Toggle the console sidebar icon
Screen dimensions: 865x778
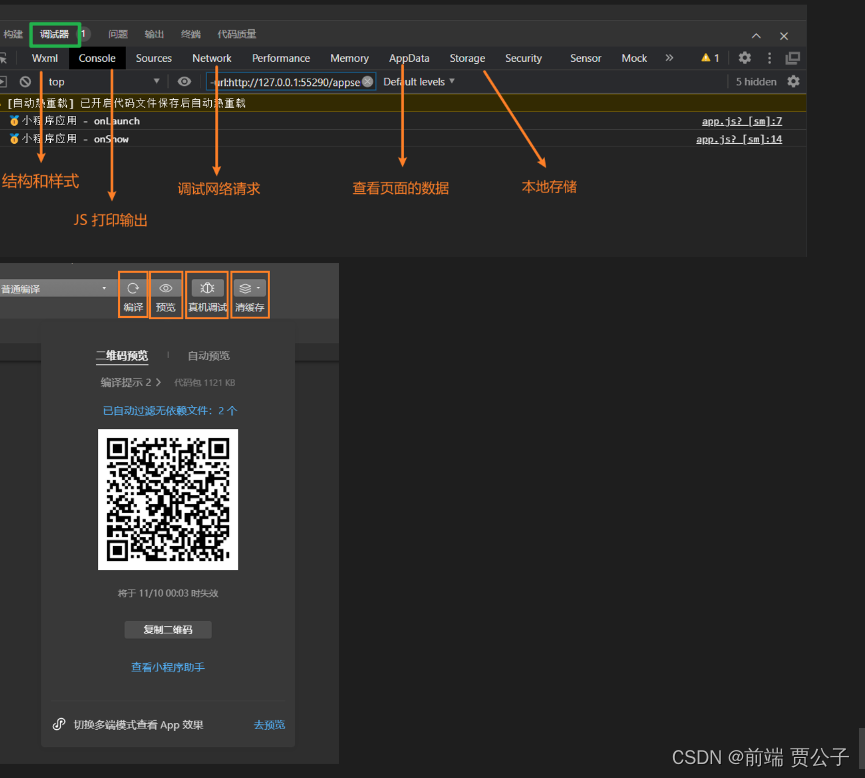[3, 82]
